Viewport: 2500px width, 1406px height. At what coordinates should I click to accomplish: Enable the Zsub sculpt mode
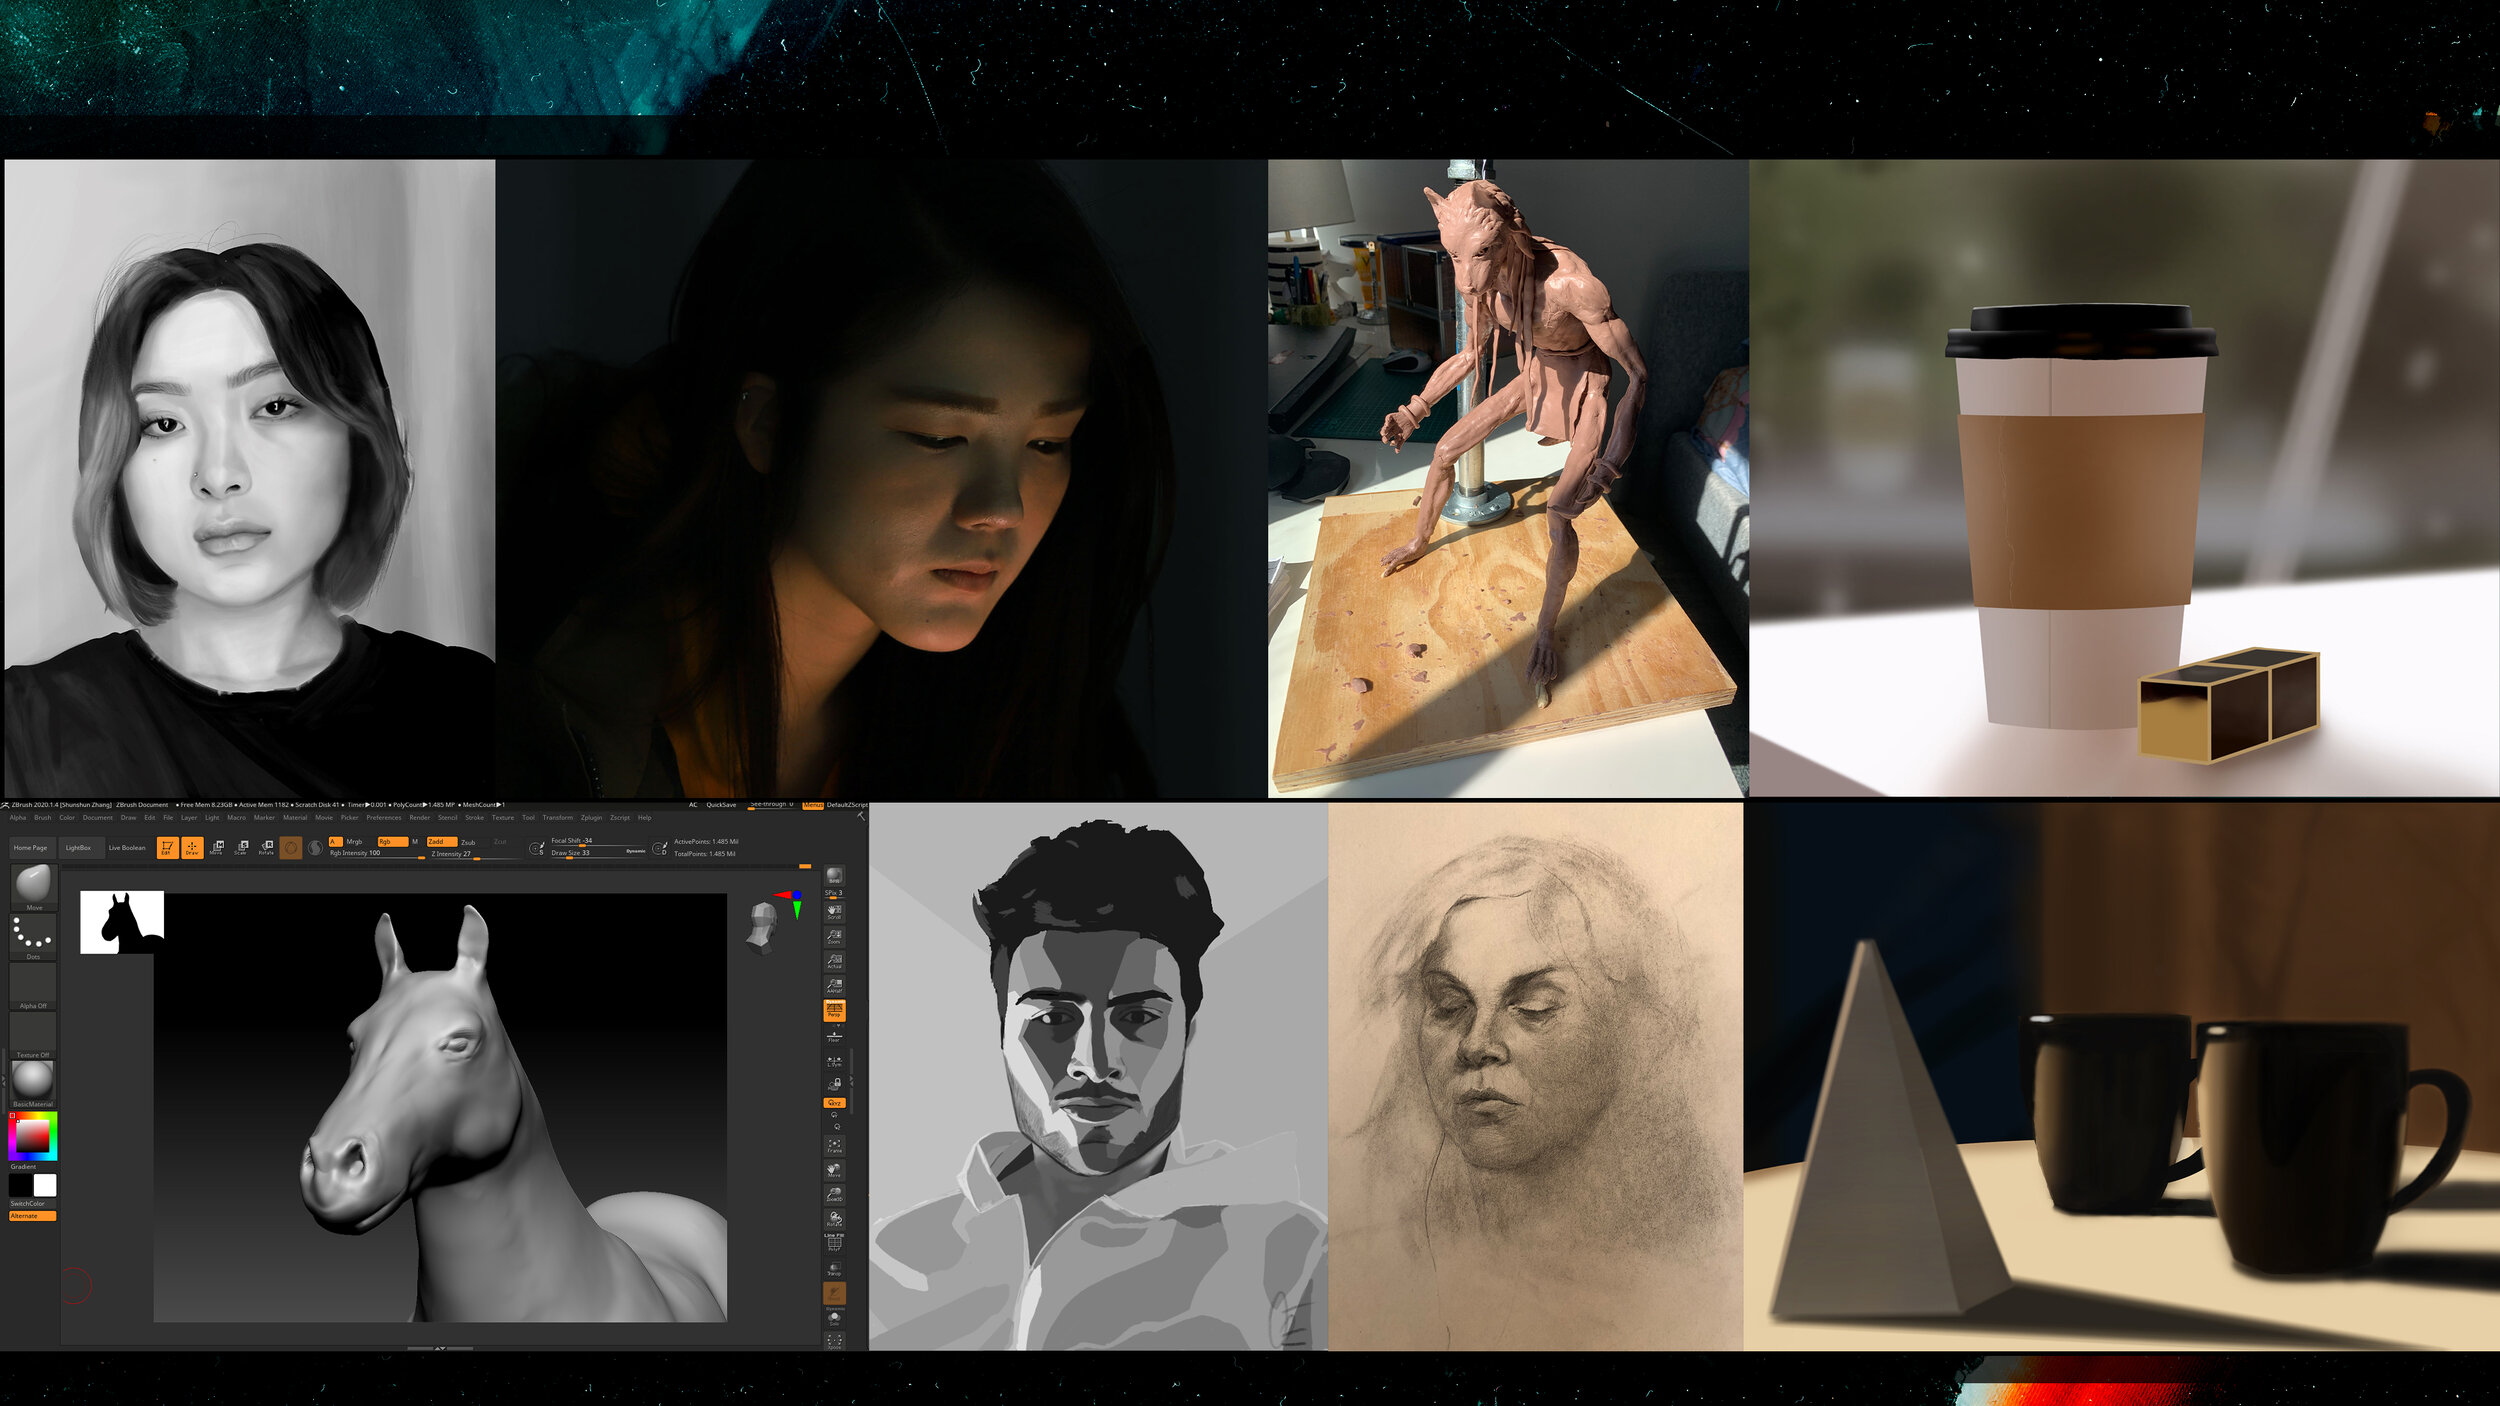tap(468, 842)
